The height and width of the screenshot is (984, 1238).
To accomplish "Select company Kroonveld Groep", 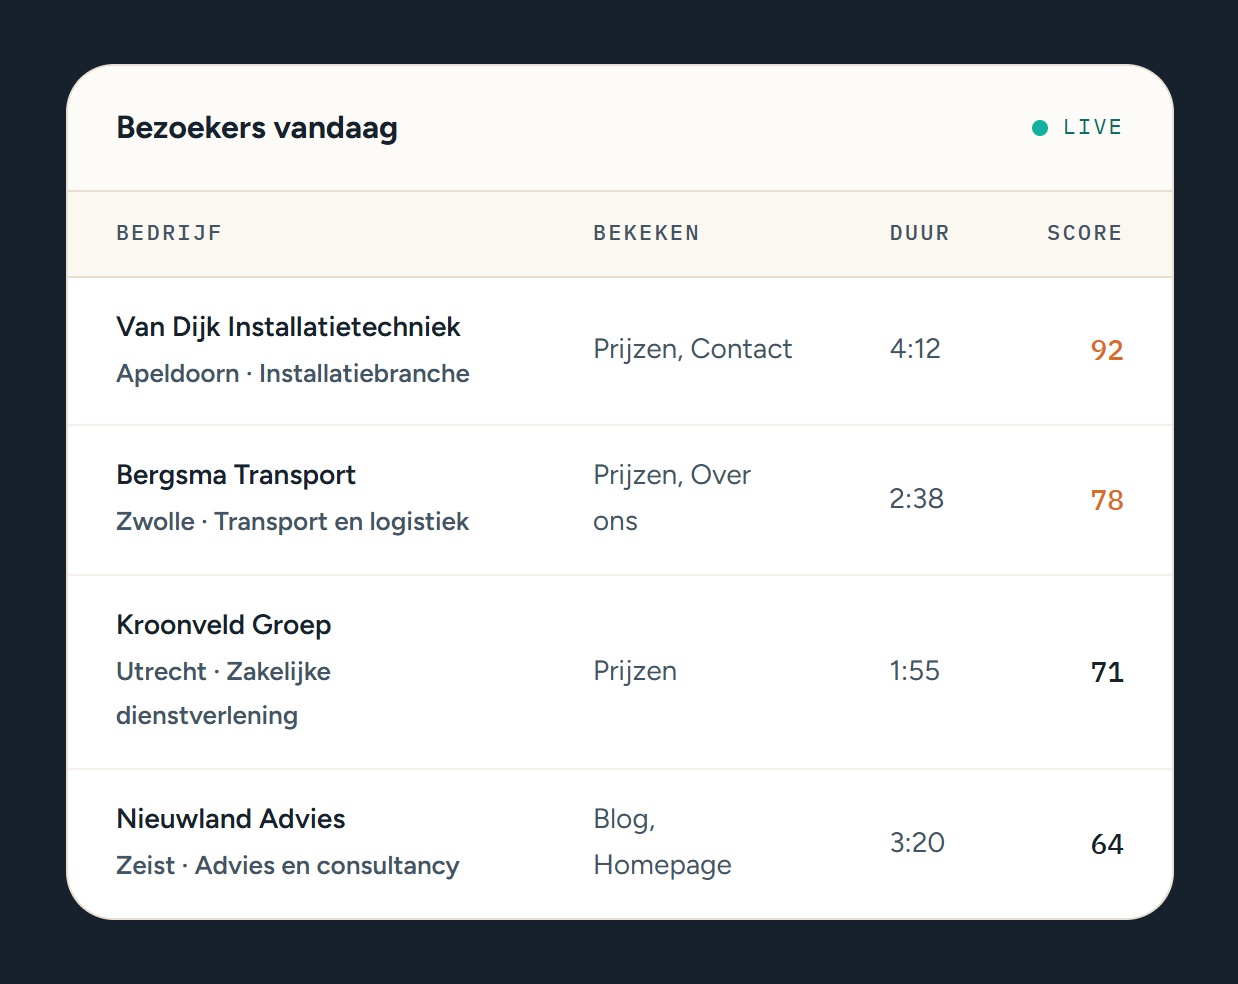I will [x=224, y=625].
